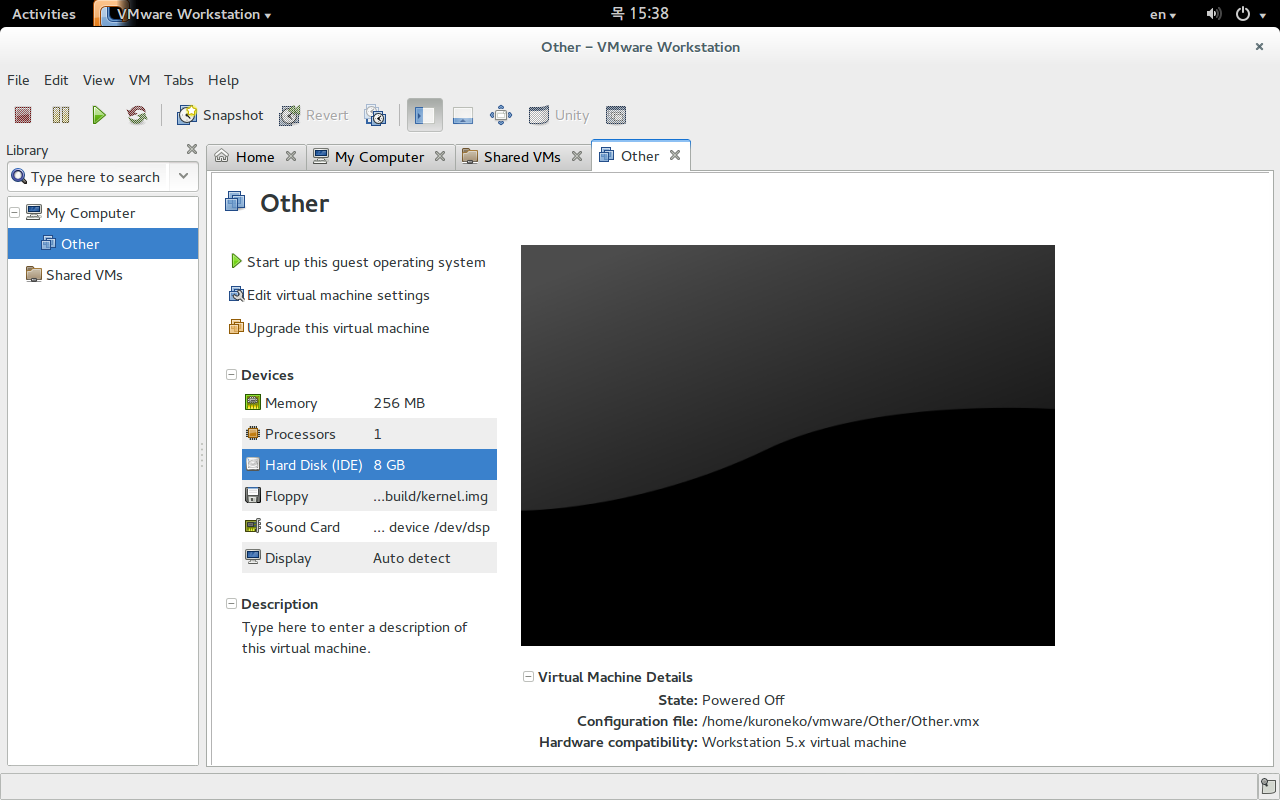Select the Display device row
Screen dimensions: 1280x800
click(x=369, y=558)
